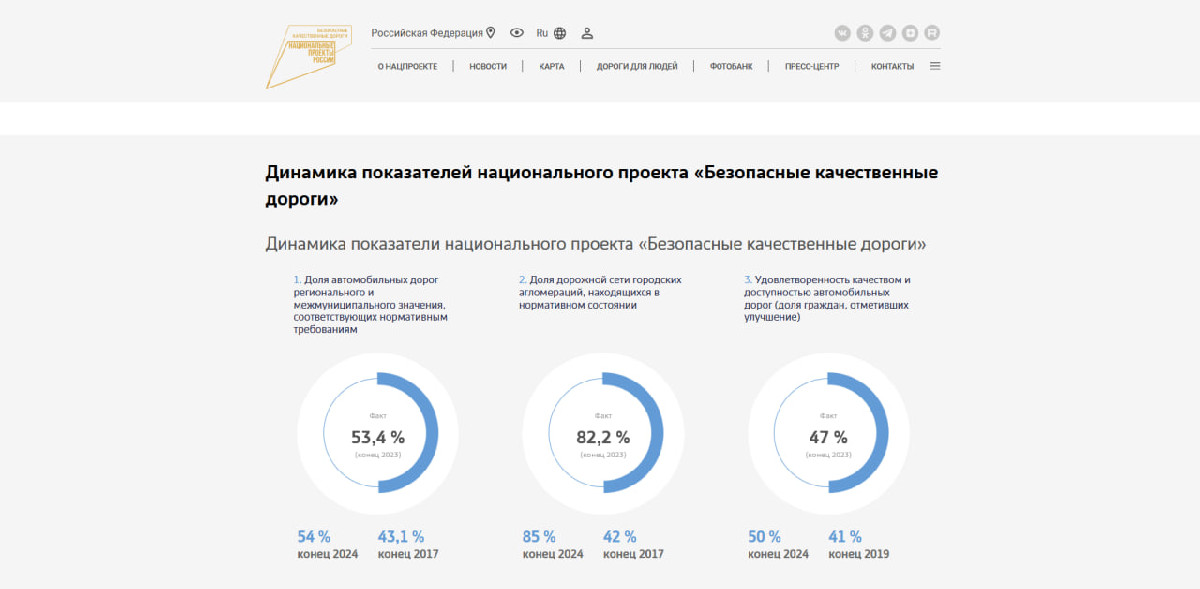Open the Фотобанк menu item
Screen dimensions: 1200x589
click(731, 67)
